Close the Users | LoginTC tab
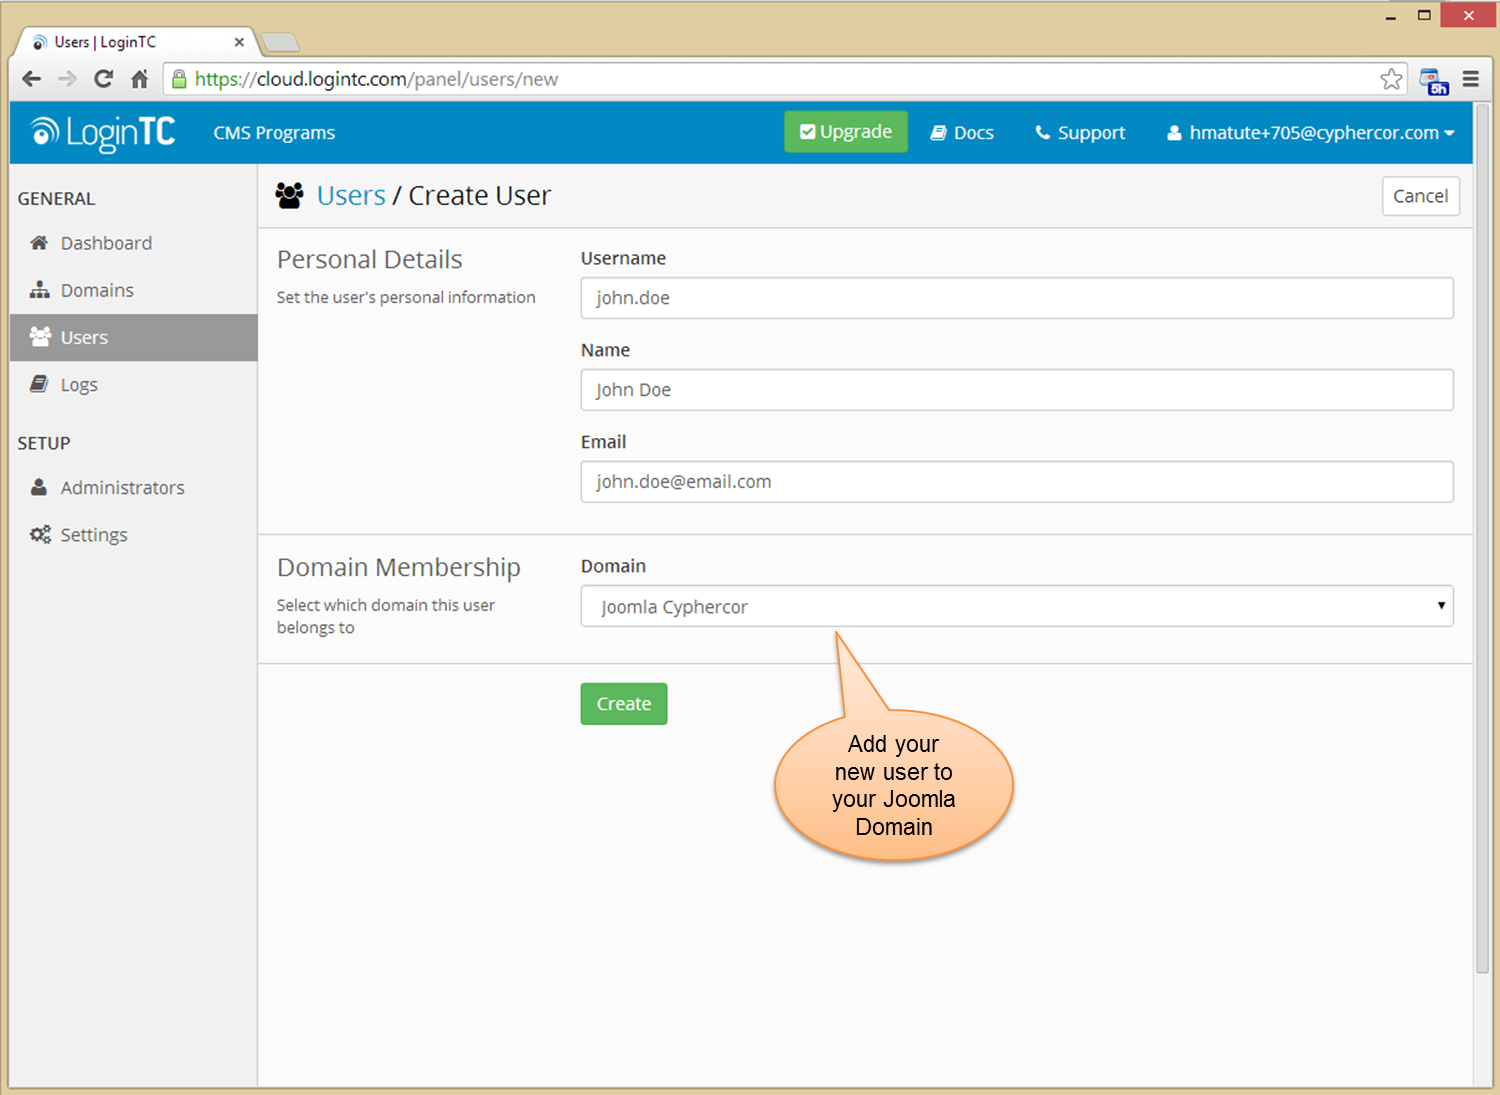Image resolution: width=1500 pixels, height=1095 pixels. (x=239, y=42)
